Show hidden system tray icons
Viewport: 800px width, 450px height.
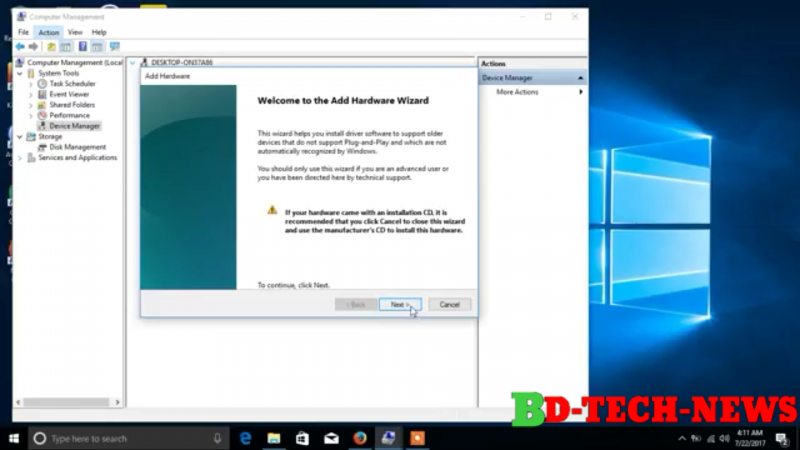[x=682, y=438]
